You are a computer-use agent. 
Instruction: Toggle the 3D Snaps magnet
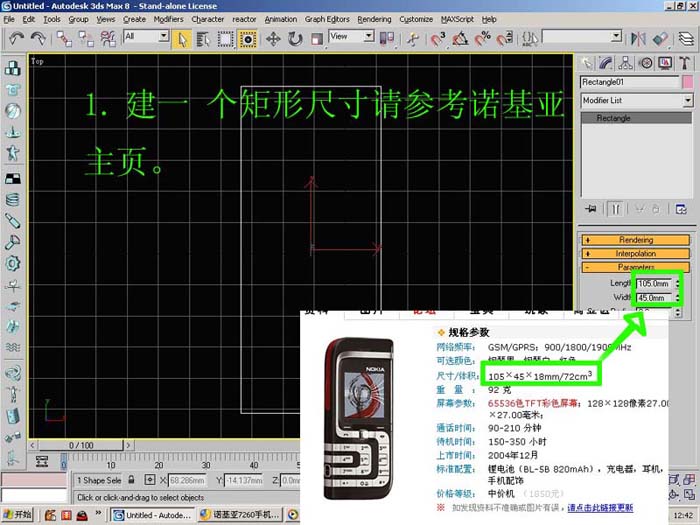tap(438, 39)
